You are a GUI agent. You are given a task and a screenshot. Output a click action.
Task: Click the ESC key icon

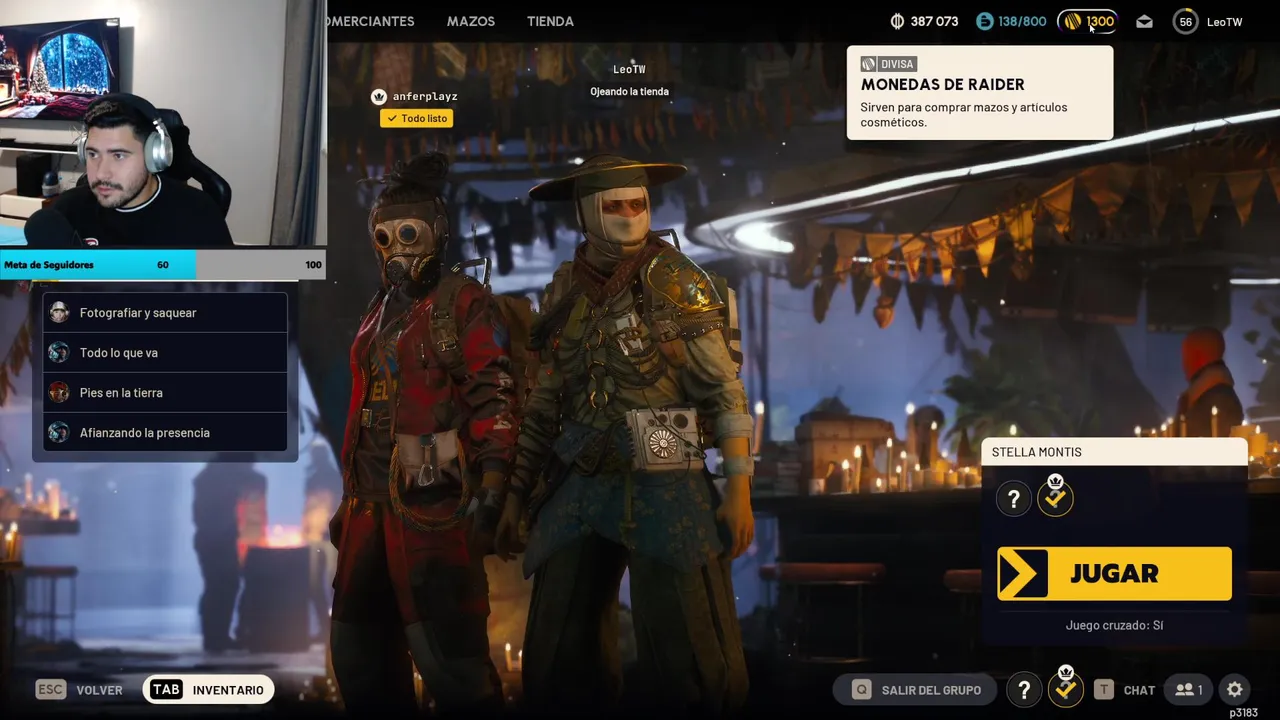[x=50, y=690]
